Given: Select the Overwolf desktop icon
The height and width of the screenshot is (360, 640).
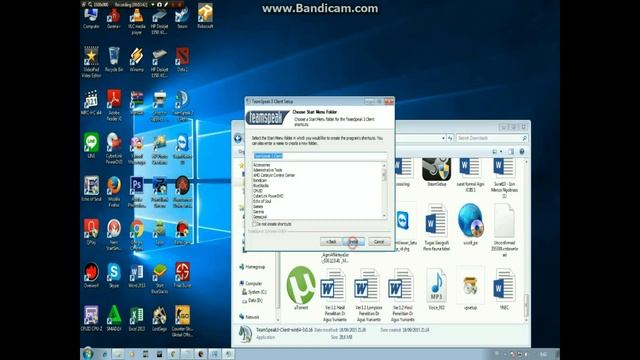Looking at the screenshot, I should pyautogui.click(x=91, y=276).
